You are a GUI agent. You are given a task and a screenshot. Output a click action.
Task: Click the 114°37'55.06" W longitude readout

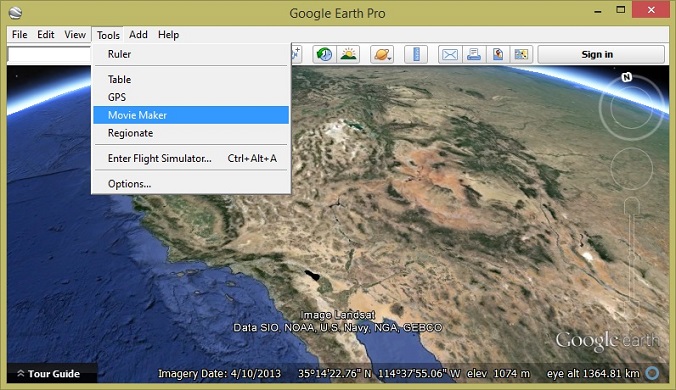(419, 374)
